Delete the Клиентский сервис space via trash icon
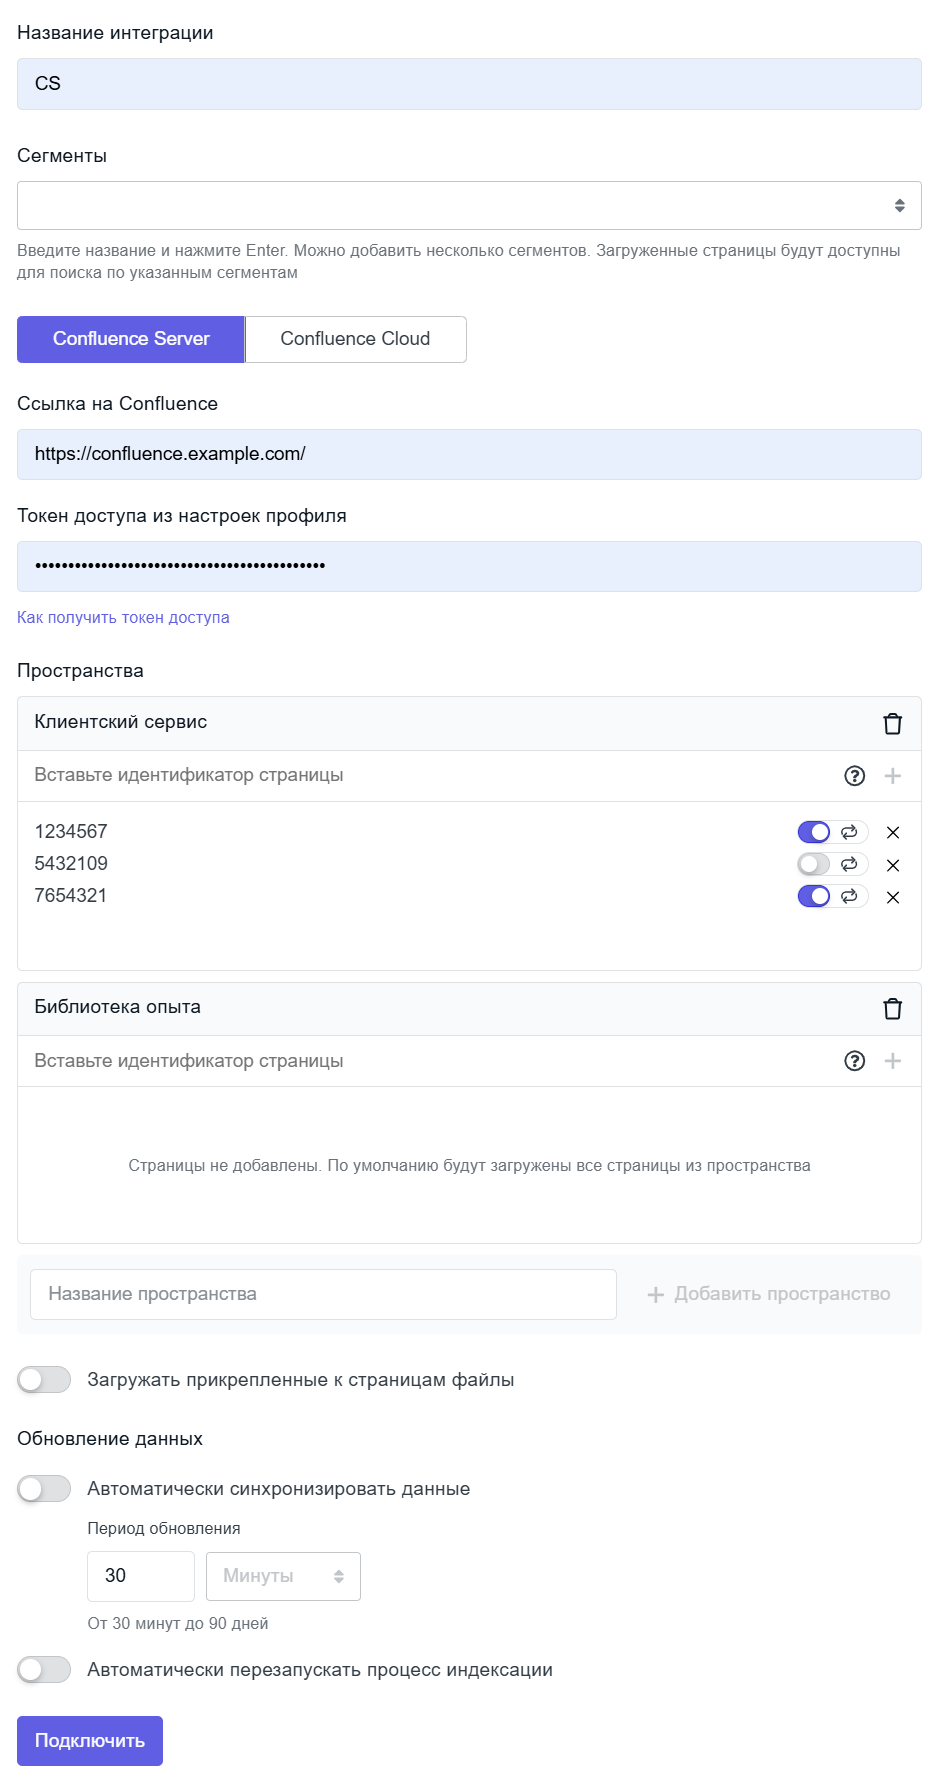This screenshot has width=942, height=1789. pyautogui.click(x=892, y=724)
